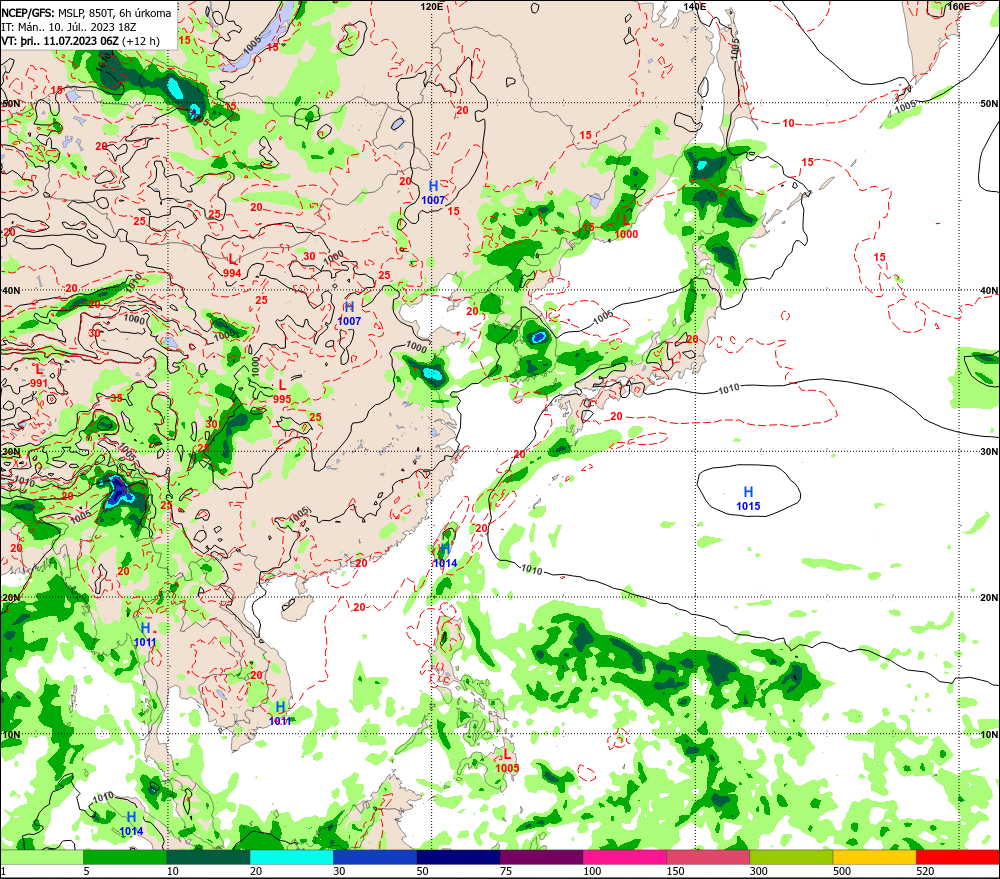Click the red '35' temperature contour label

click(116, 398)
